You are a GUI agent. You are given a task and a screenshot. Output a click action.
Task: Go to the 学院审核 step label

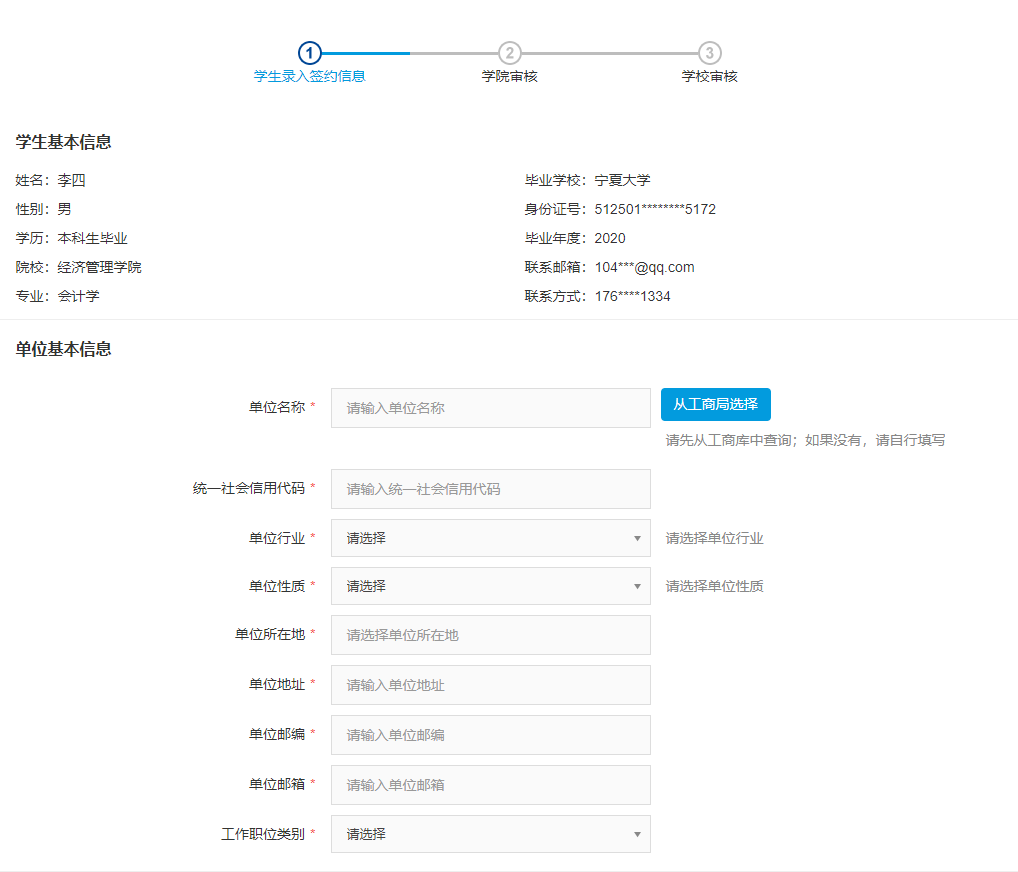(510, 77)
